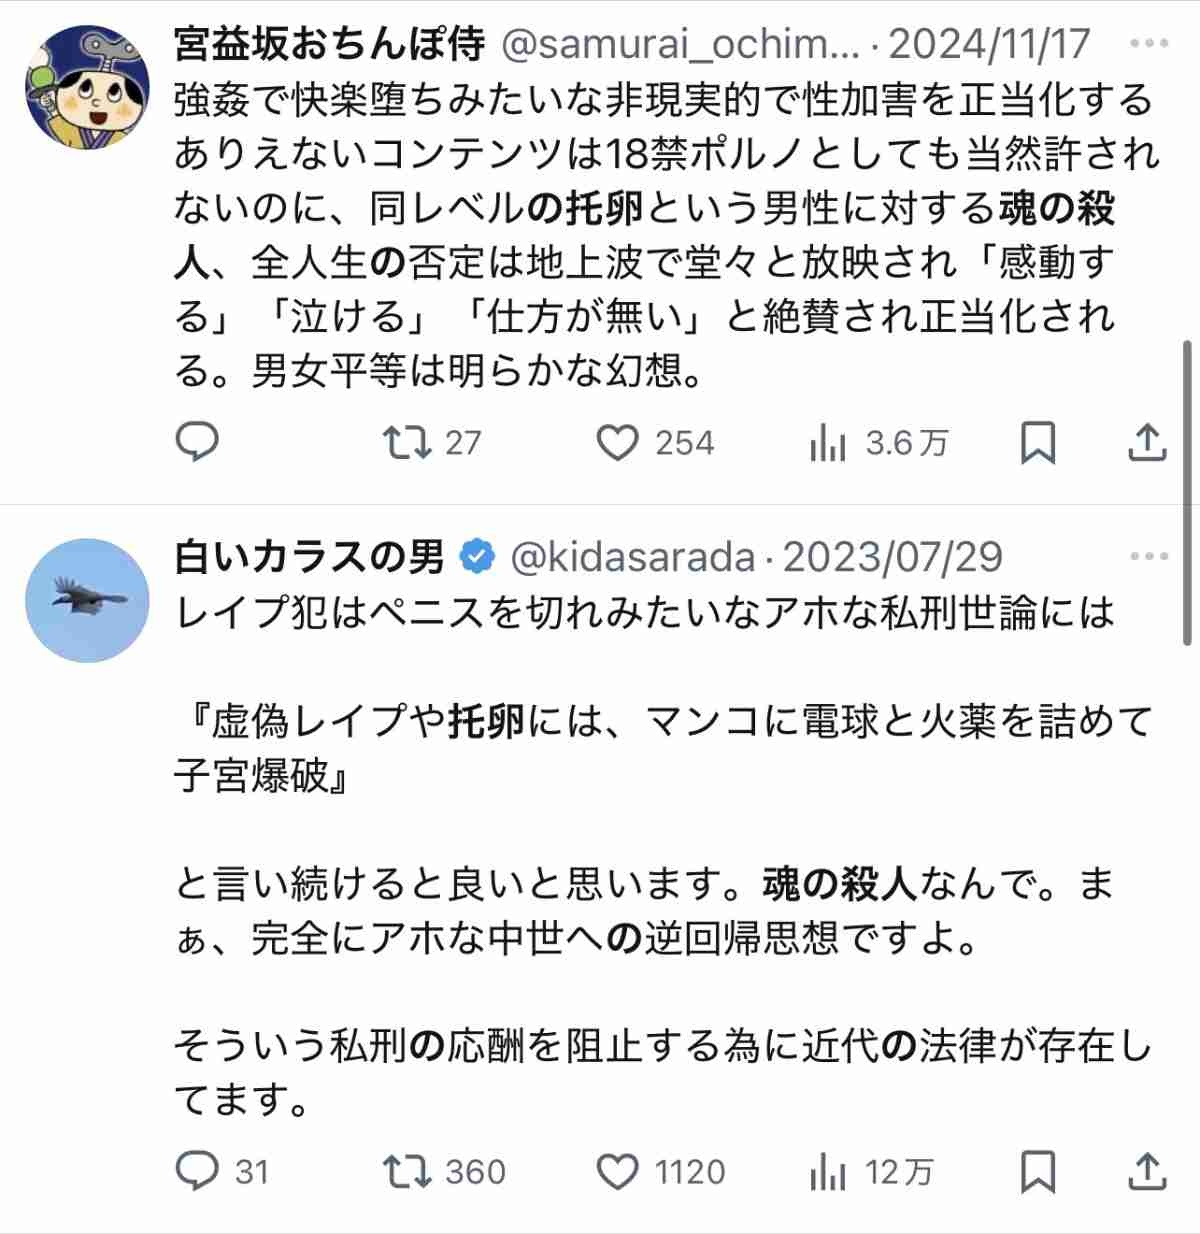Screen dimensions: 1200x1234
Task: Open more options for the first tweet
Action: [x=1148, y=44]
